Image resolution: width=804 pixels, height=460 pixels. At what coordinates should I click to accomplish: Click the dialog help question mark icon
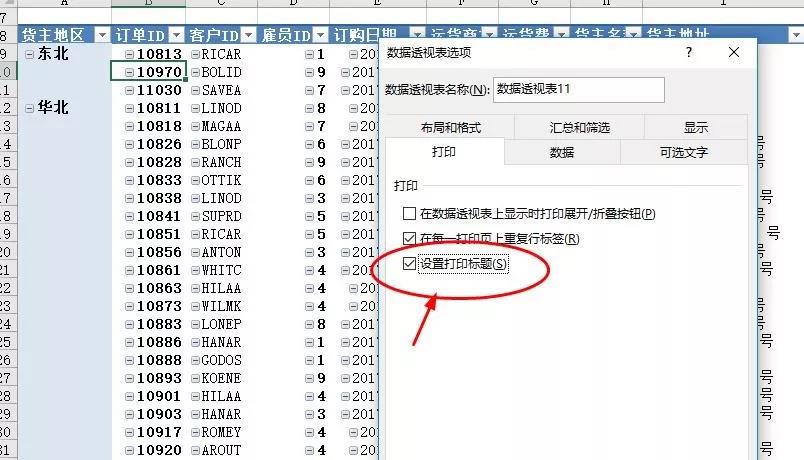pos(689,52)
